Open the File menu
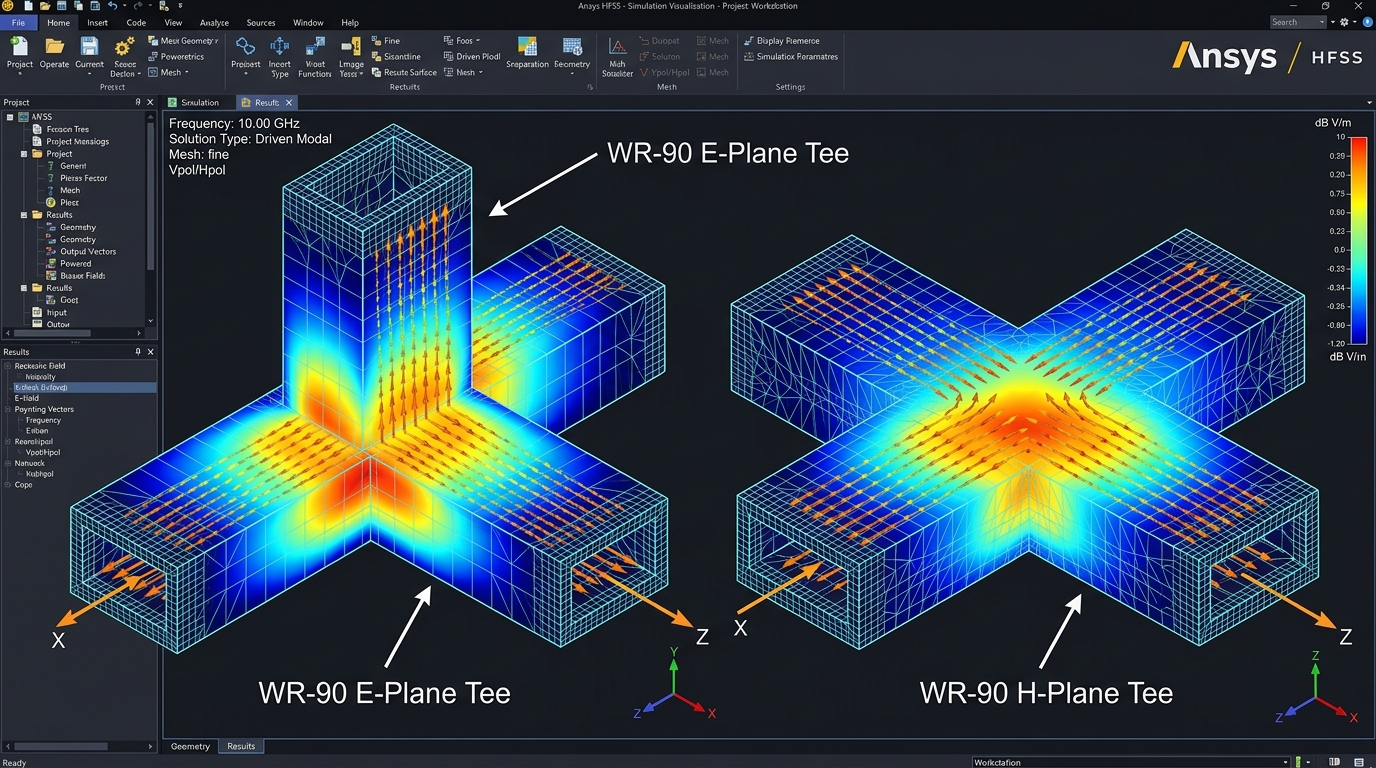 (18, 22)
